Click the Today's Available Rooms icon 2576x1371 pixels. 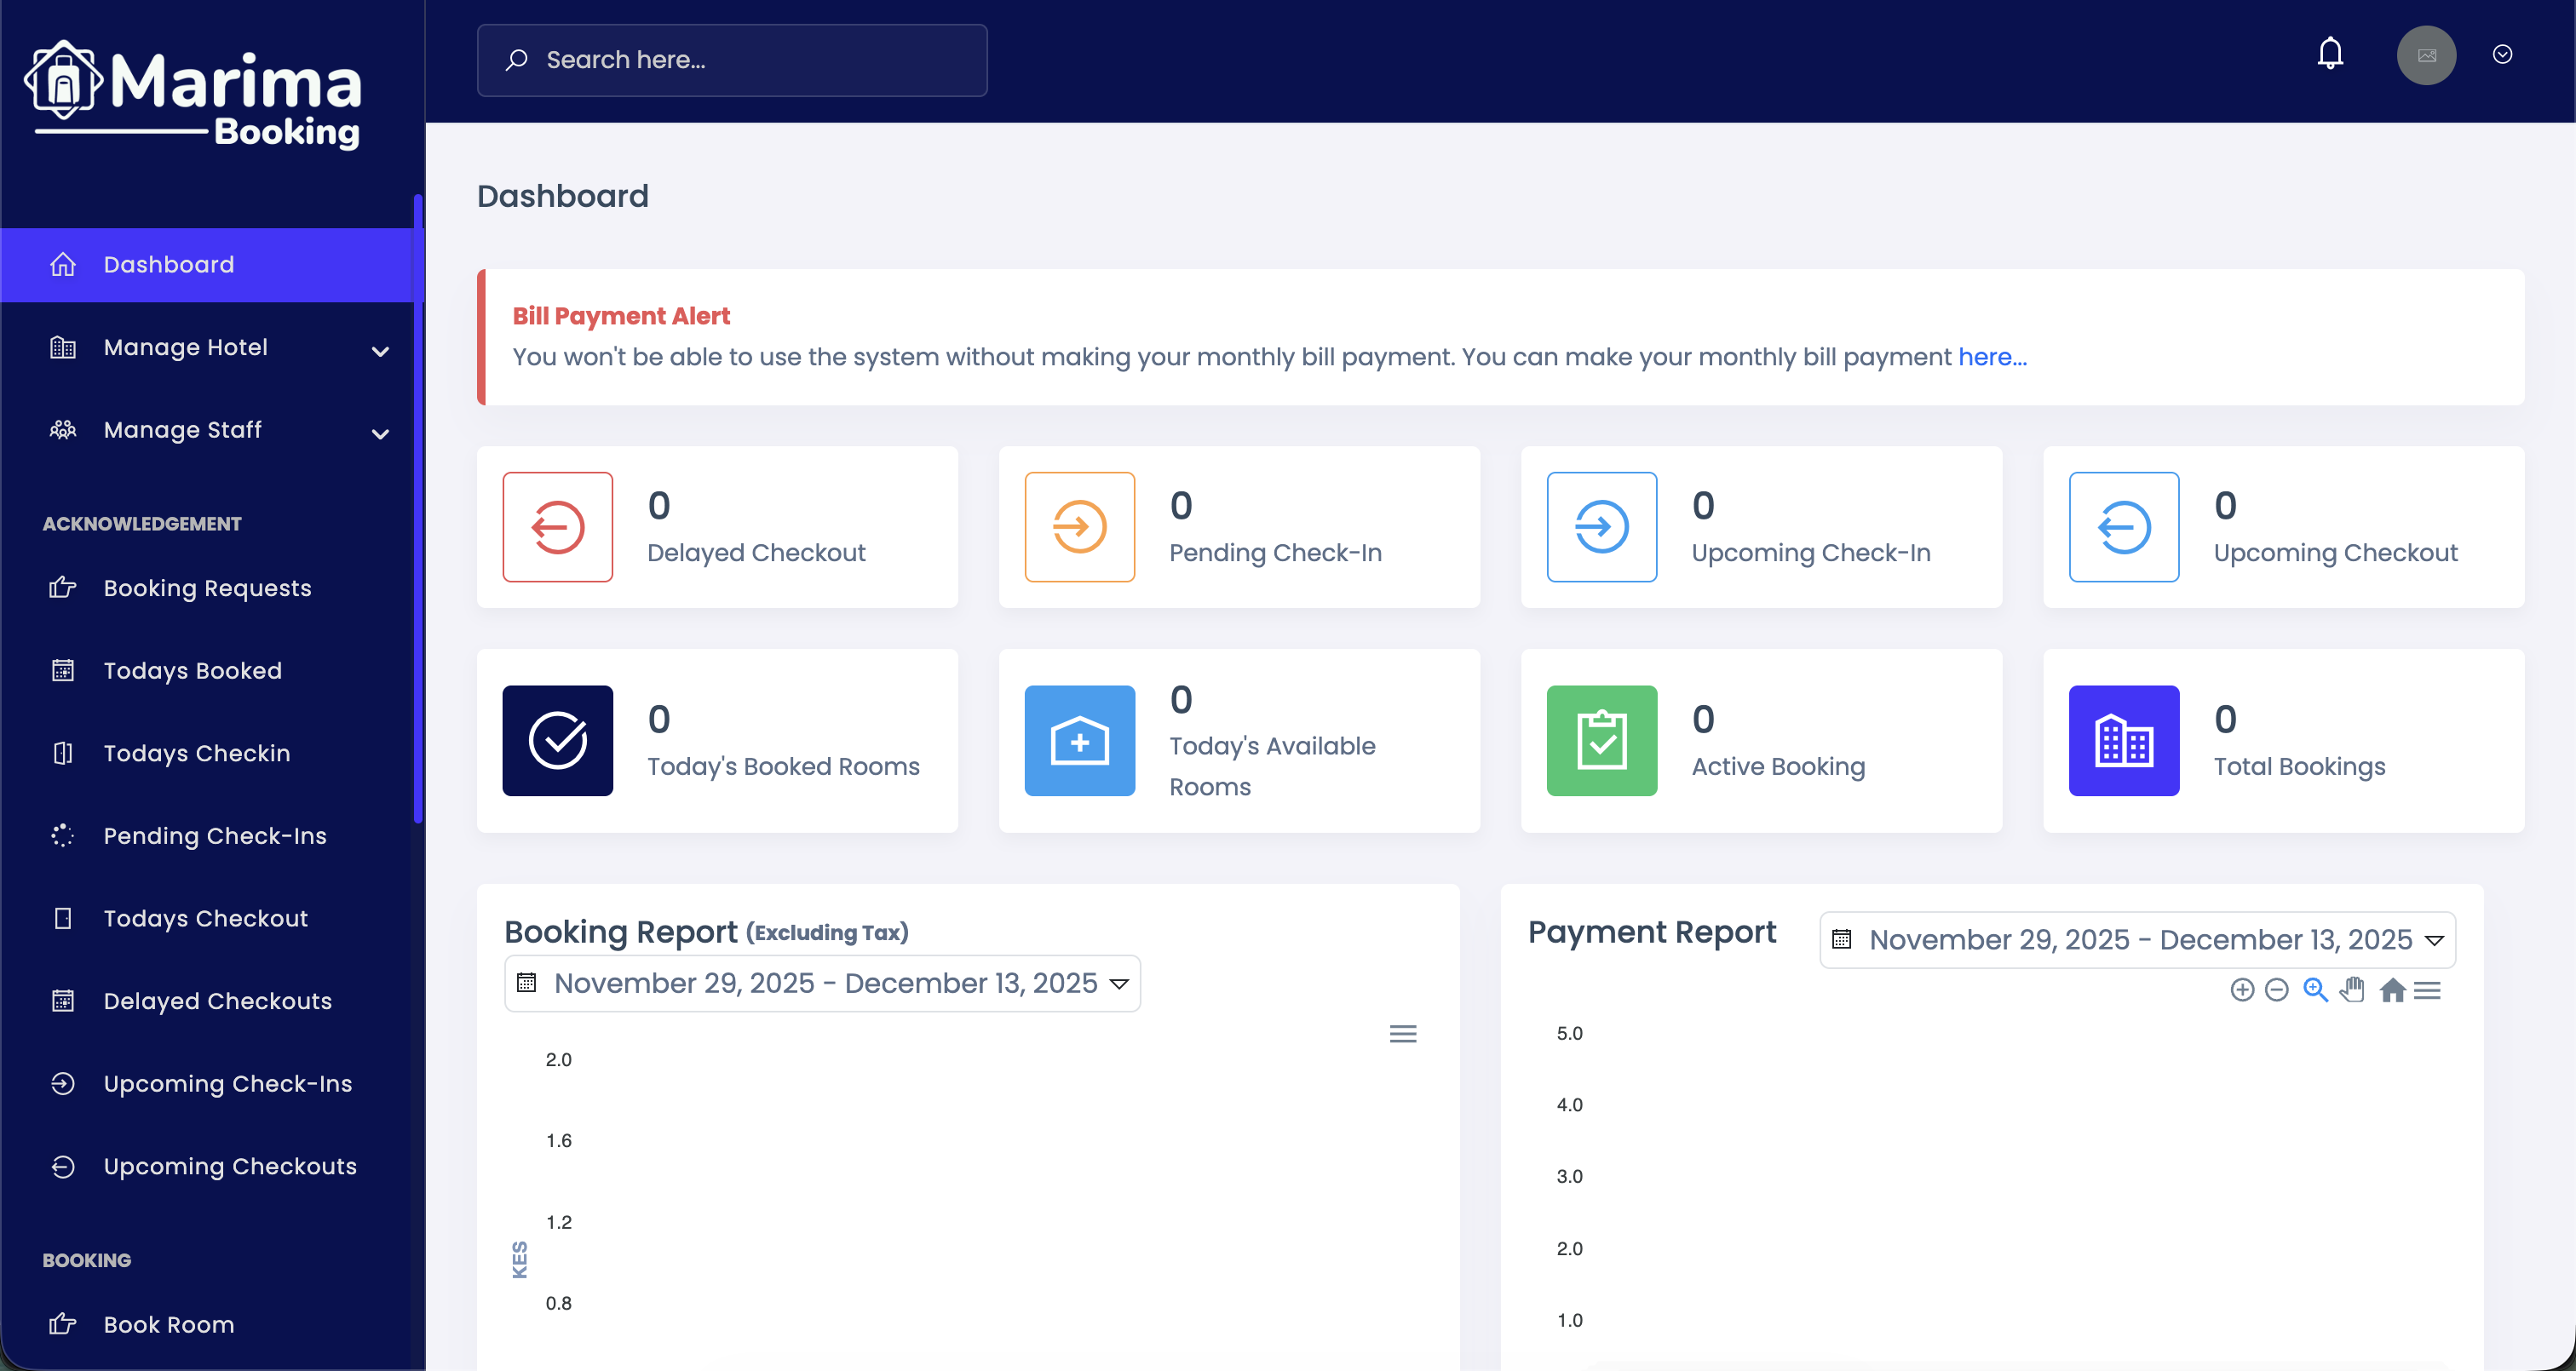1079,741
